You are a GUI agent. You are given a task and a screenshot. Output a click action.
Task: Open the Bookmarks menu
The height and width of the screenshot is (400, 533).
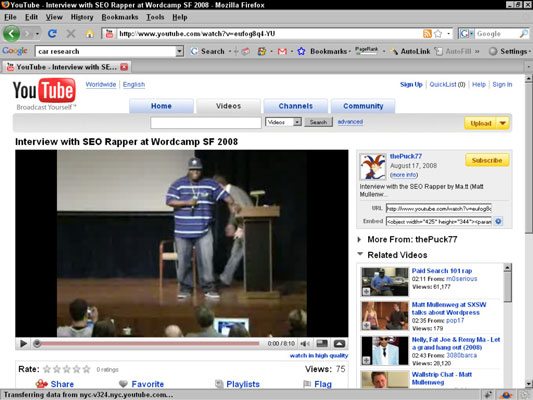(120, 17)
